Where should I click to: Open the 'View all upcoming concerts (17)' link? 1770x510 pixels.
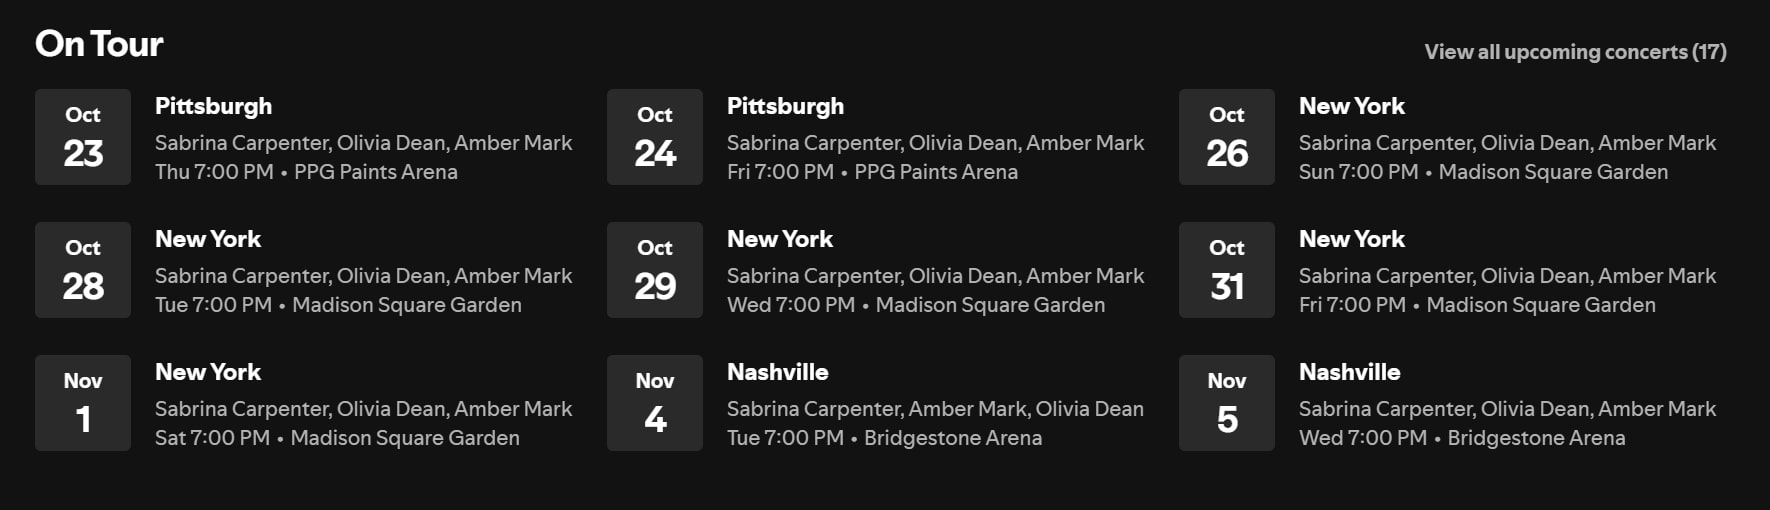[x=1575, y=52]
